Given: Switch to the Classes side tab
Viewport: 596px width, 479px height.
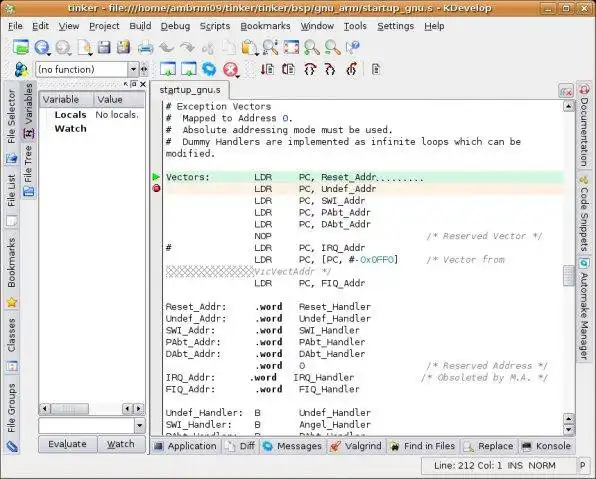Looking at the screenshot, I should tap(12, 343).
